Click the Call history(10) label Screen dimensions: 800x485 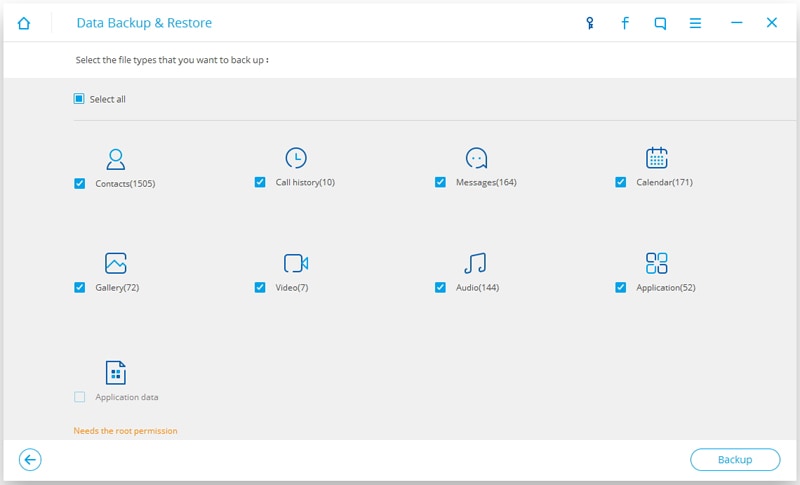coord(305,182)
